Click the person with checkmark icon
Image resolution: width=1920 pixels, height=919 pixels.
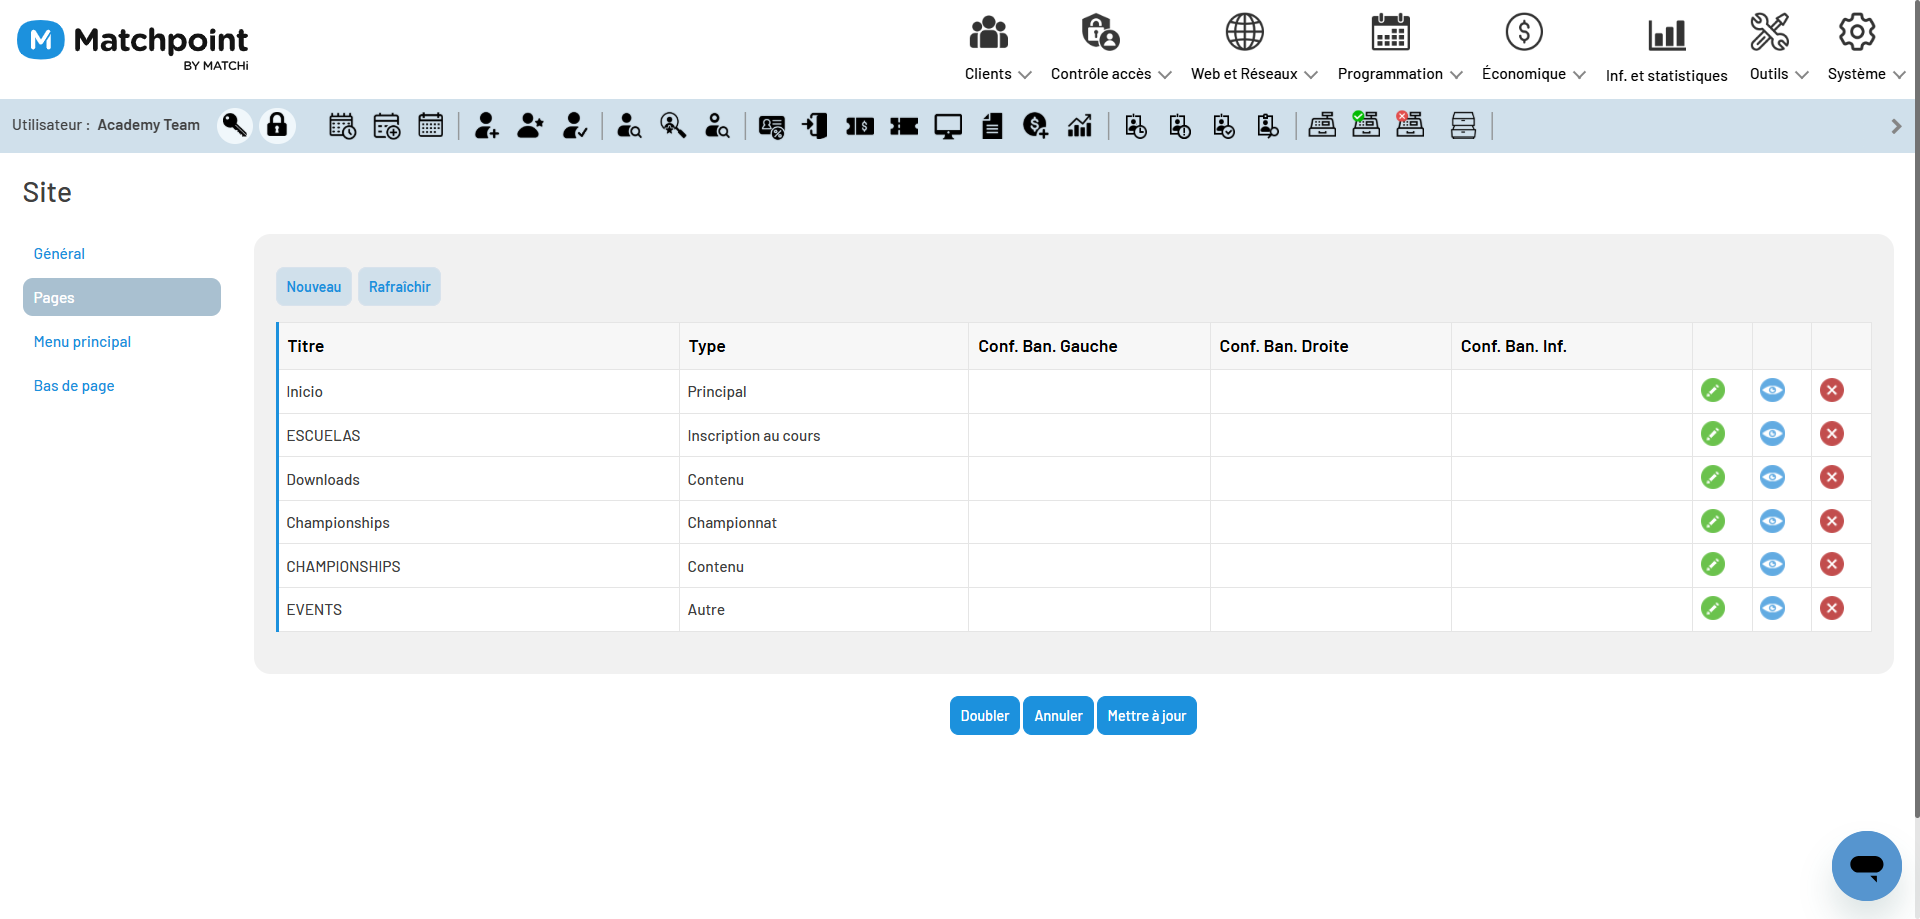click(575, 126)
